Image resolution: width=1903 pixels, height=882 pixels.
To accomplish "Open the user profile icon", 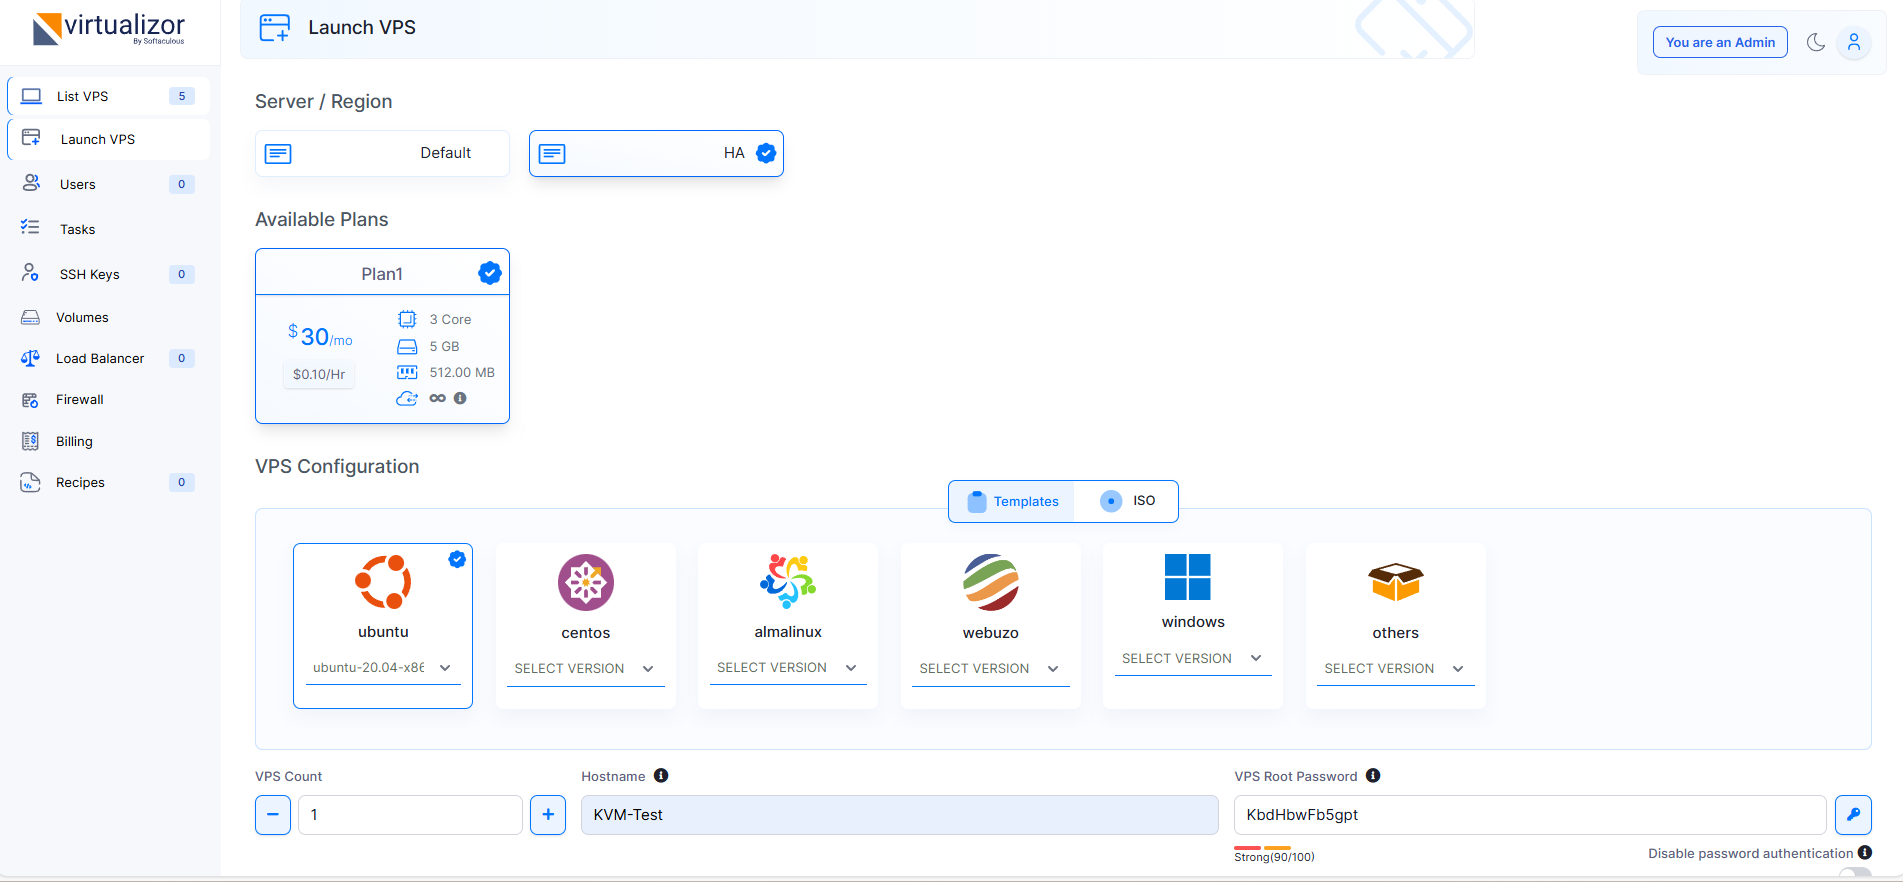I will point(1854,42).
